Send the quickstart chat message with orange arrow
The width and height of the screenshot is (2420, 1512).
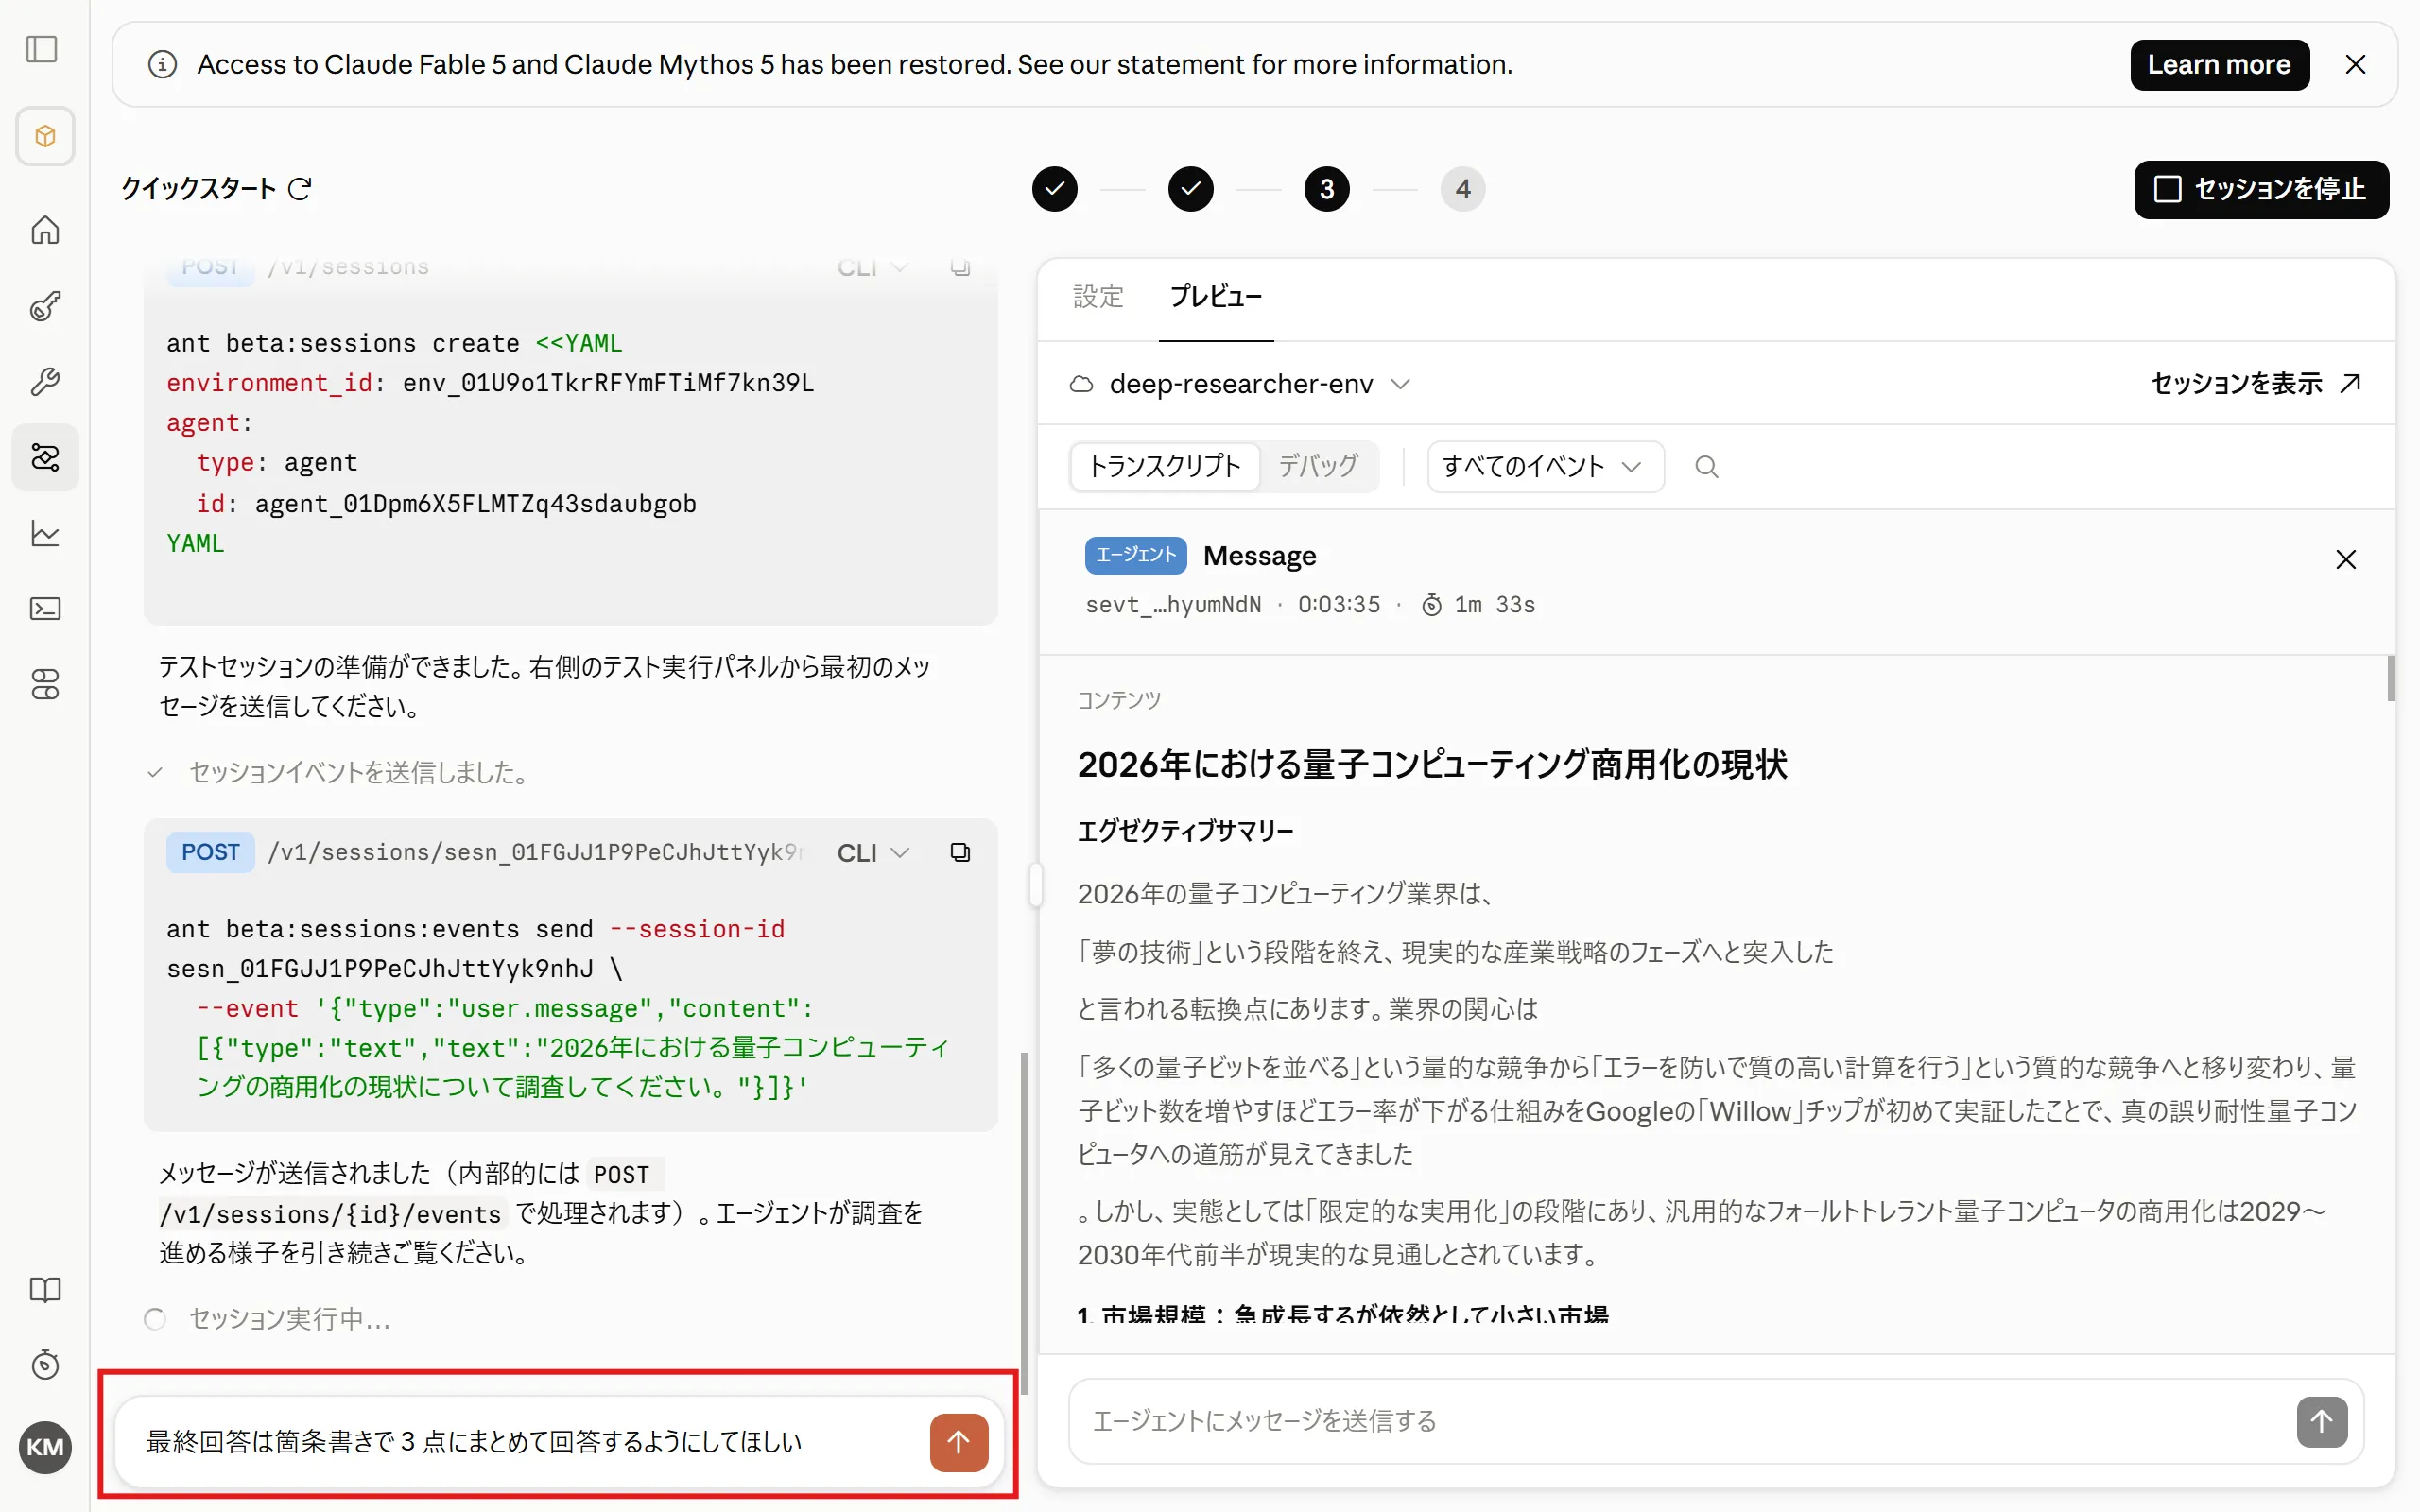pyautogui.click(x=958, y=1442)
